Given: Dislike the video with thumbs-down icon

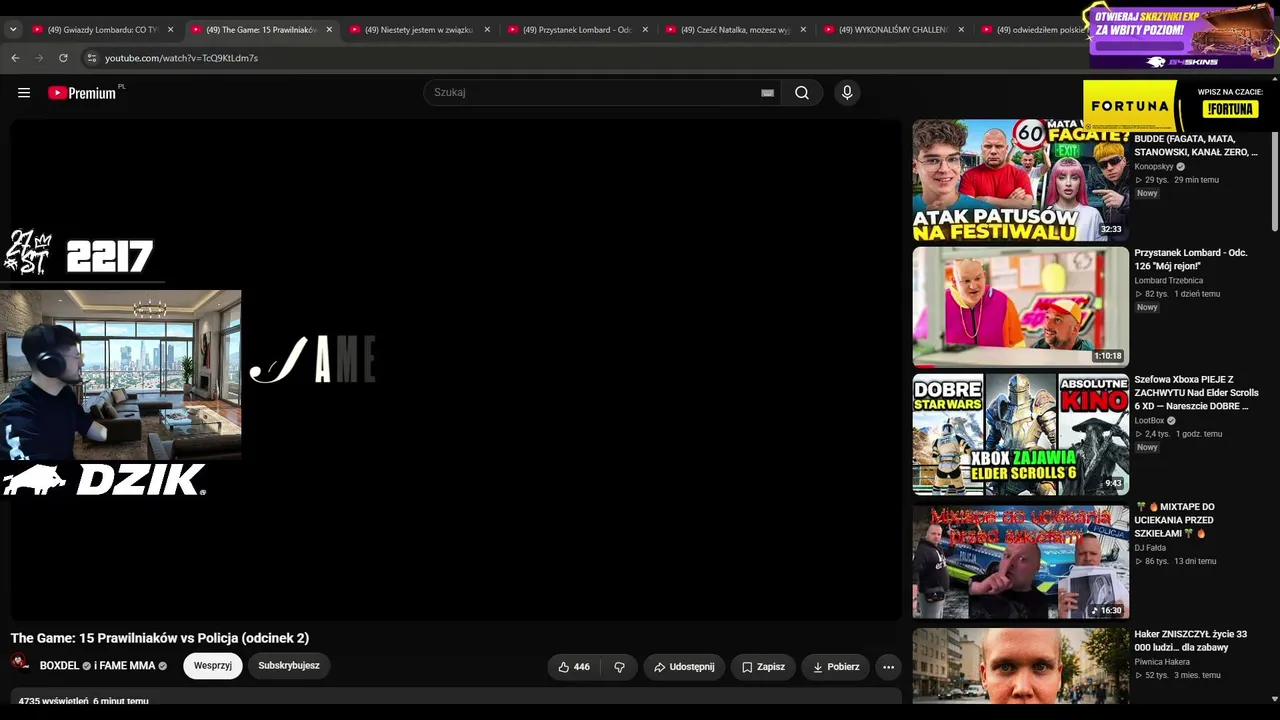Looking at the screenshot, I should pos(619,667).
